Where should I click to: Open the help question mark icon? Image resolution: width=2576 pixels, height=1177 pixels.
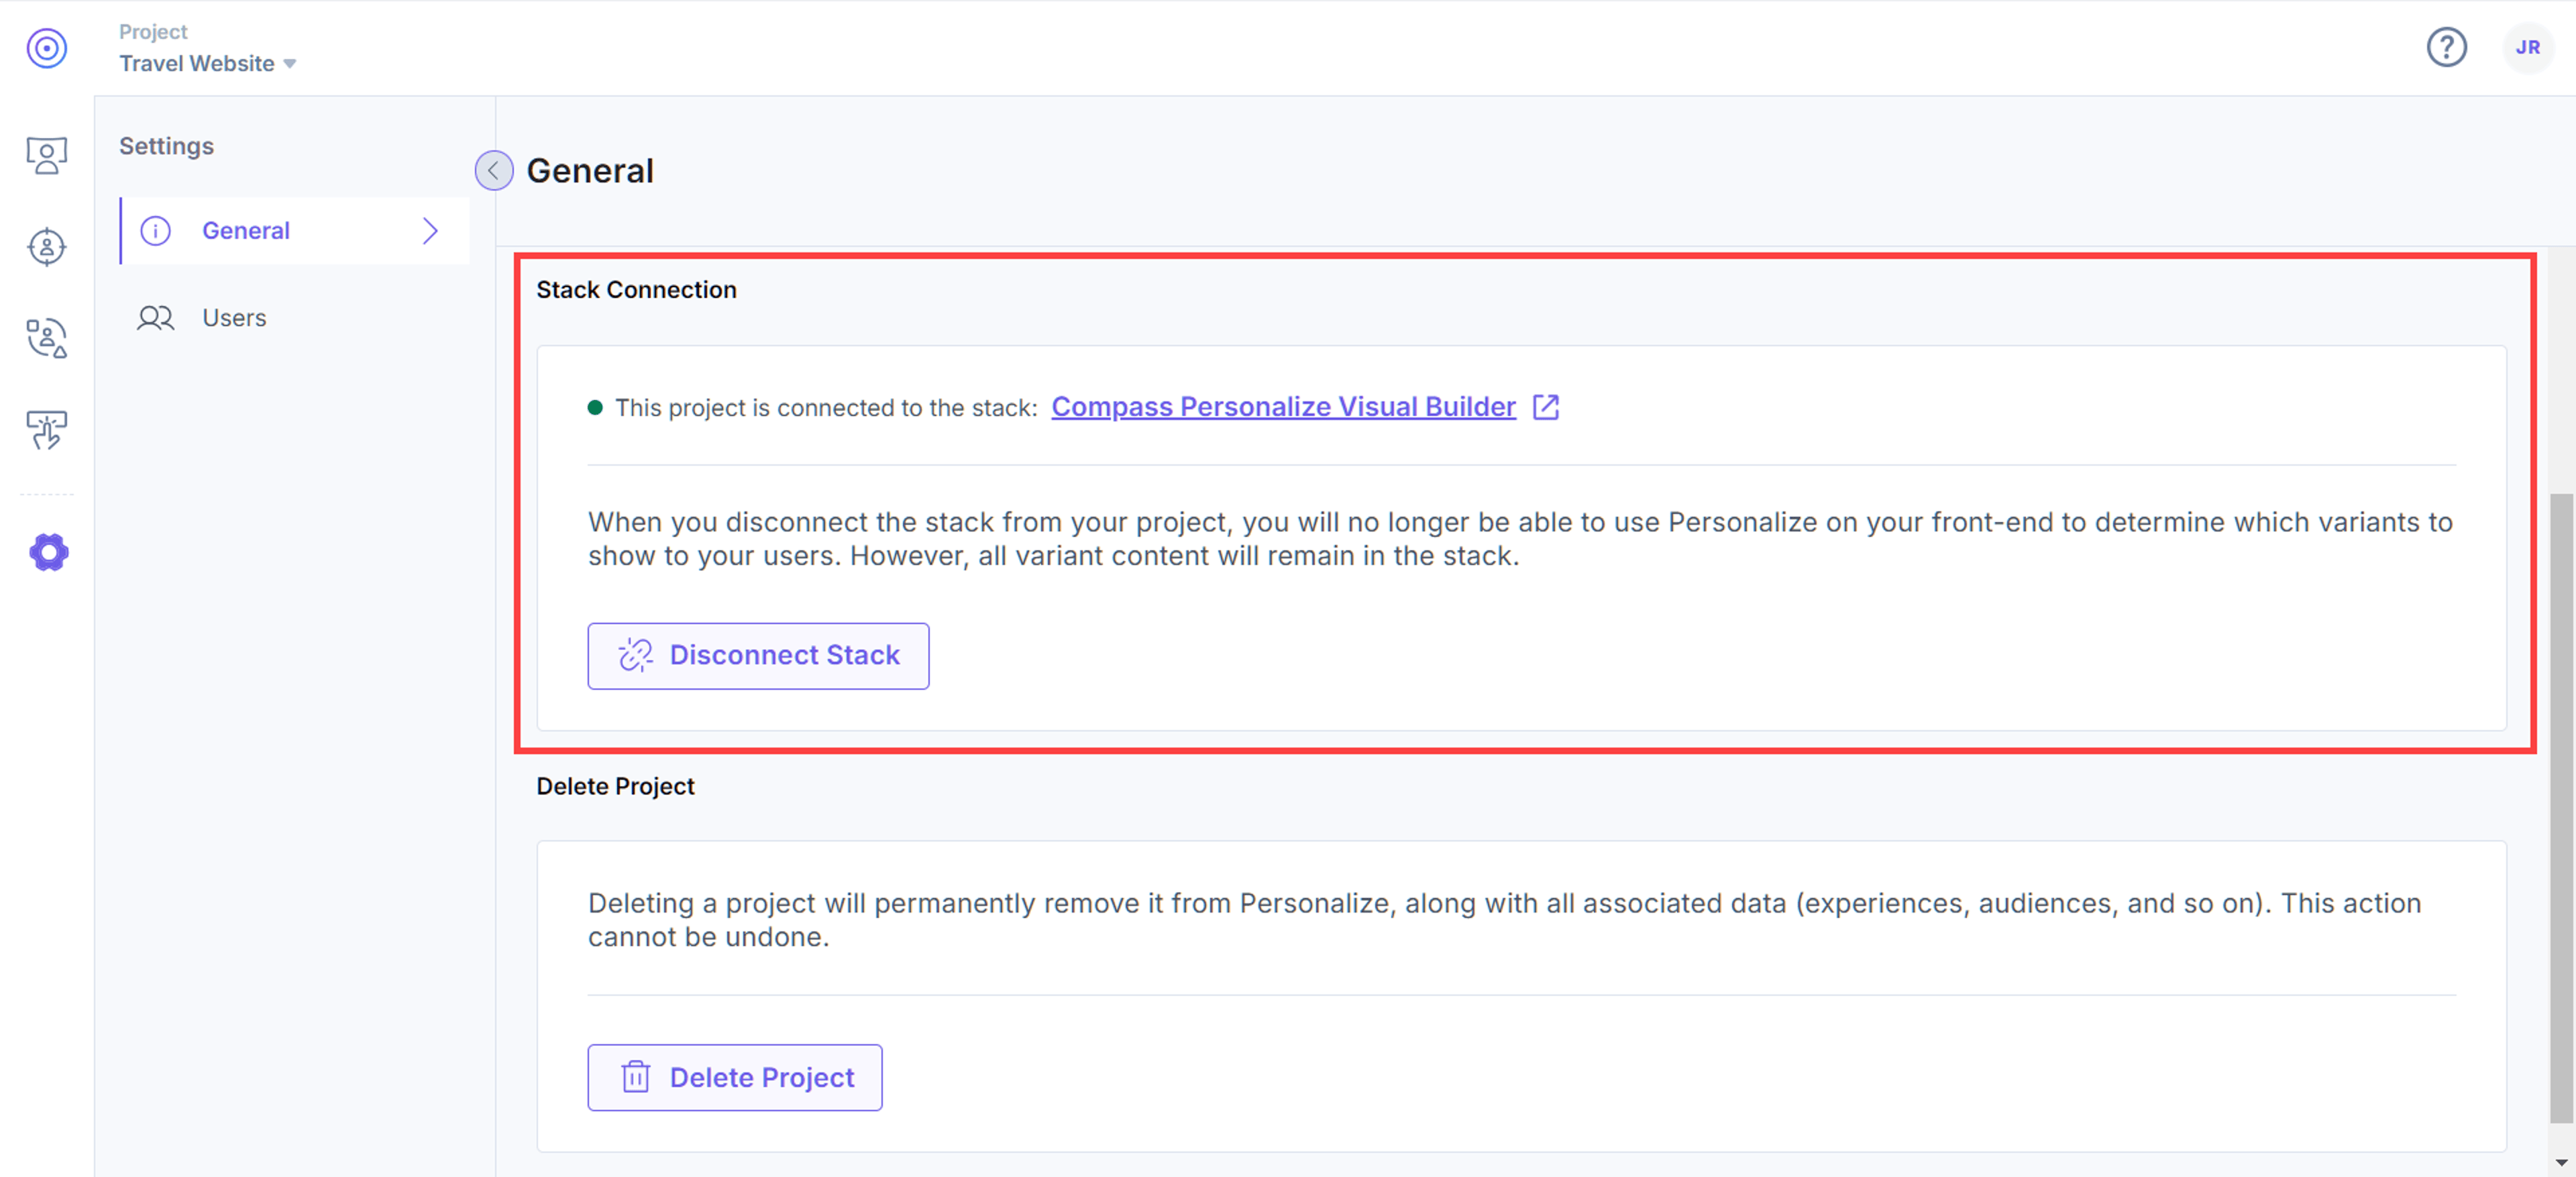tap(2446, 47)
